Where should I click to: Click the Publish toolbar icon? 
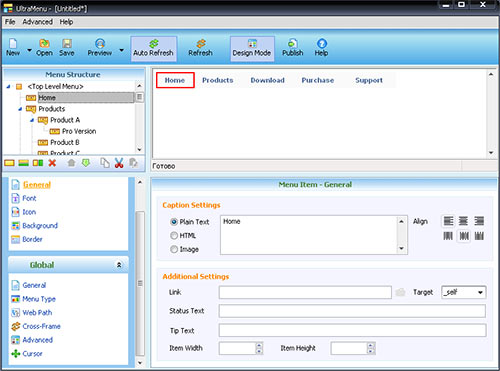click(293, 48)
